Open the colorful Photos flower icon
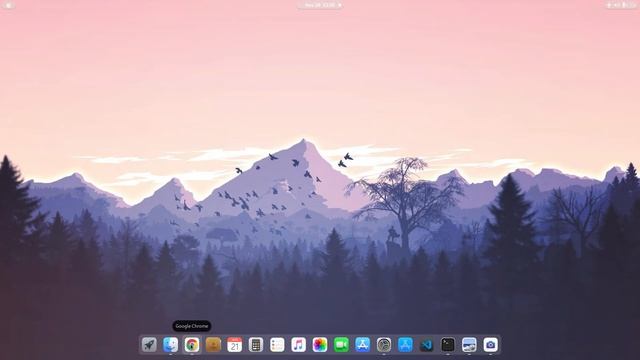Image resolution: width=640 pixels, height=360 pixels. pos(320,345)
